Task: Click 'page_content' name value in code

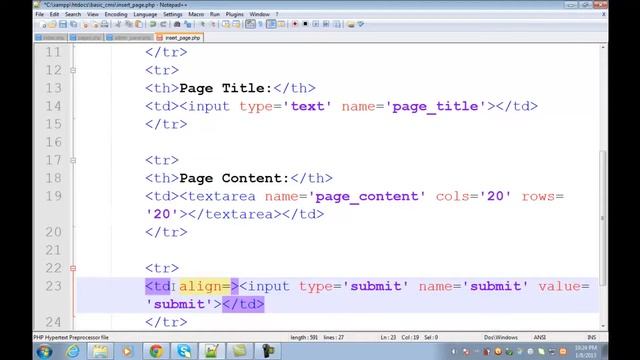Action: [x=367, y=196]
